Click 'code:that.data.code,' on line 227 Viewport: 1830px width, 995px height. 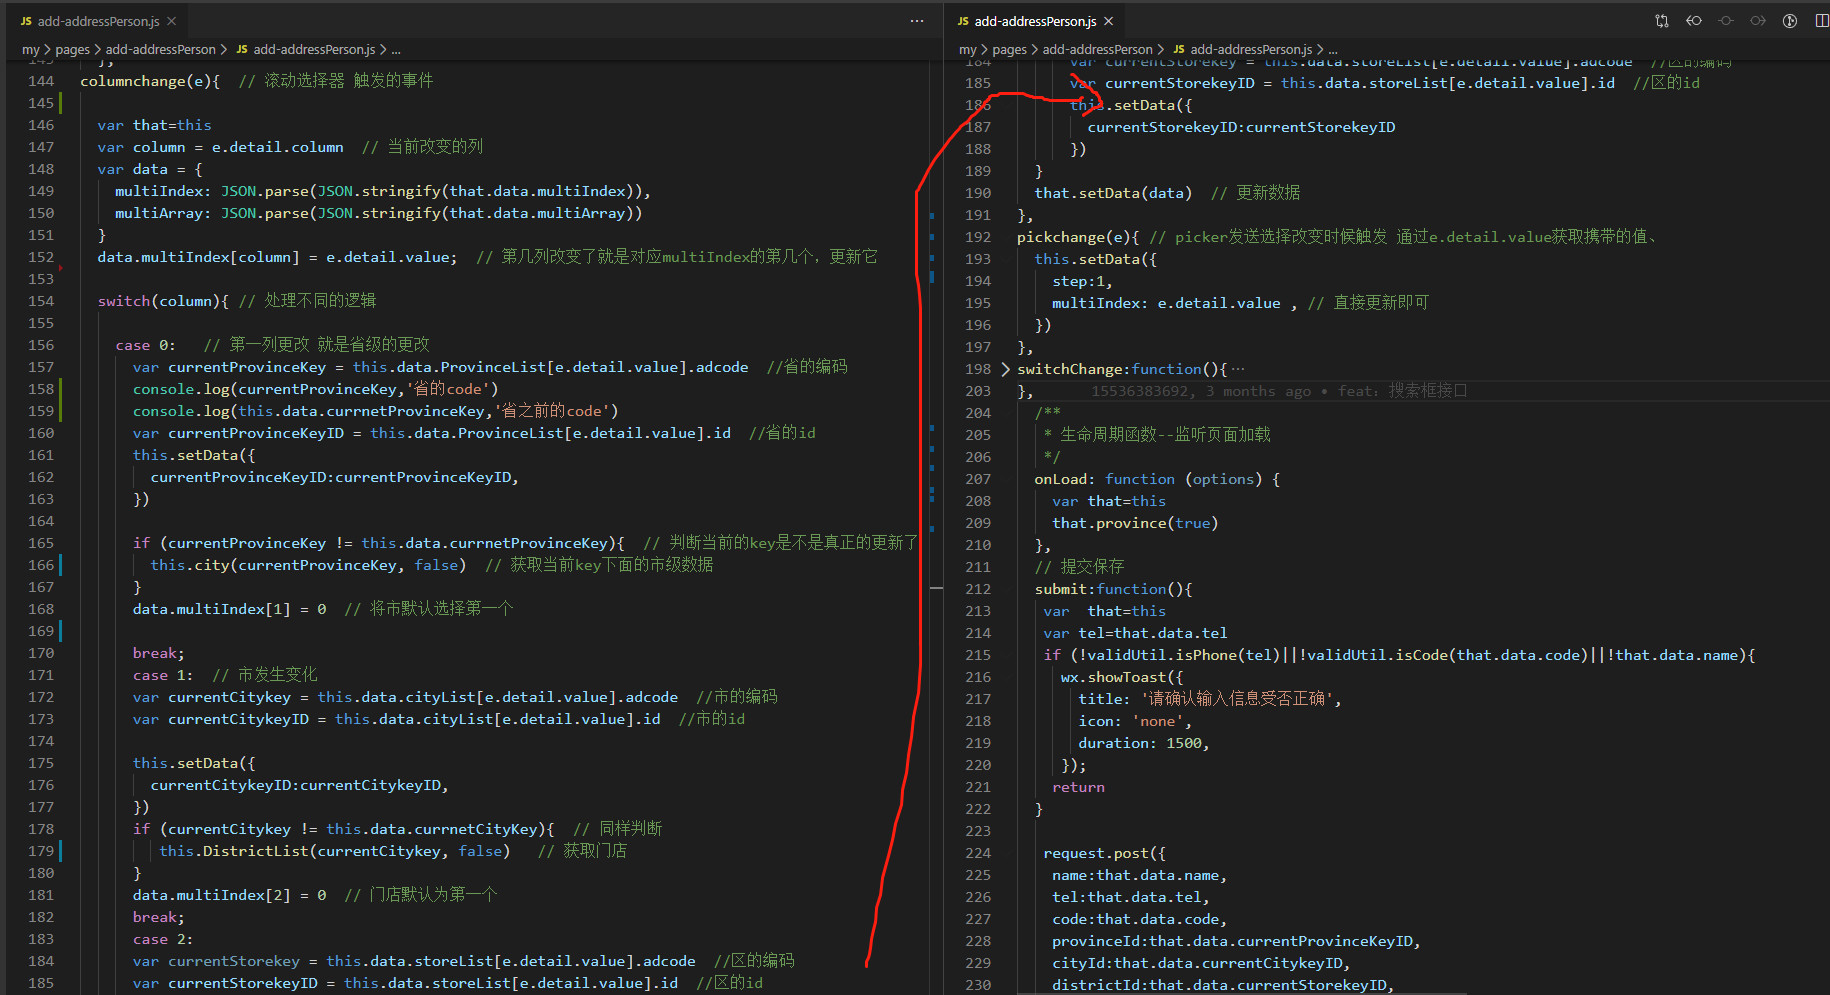click(1140, 919)
